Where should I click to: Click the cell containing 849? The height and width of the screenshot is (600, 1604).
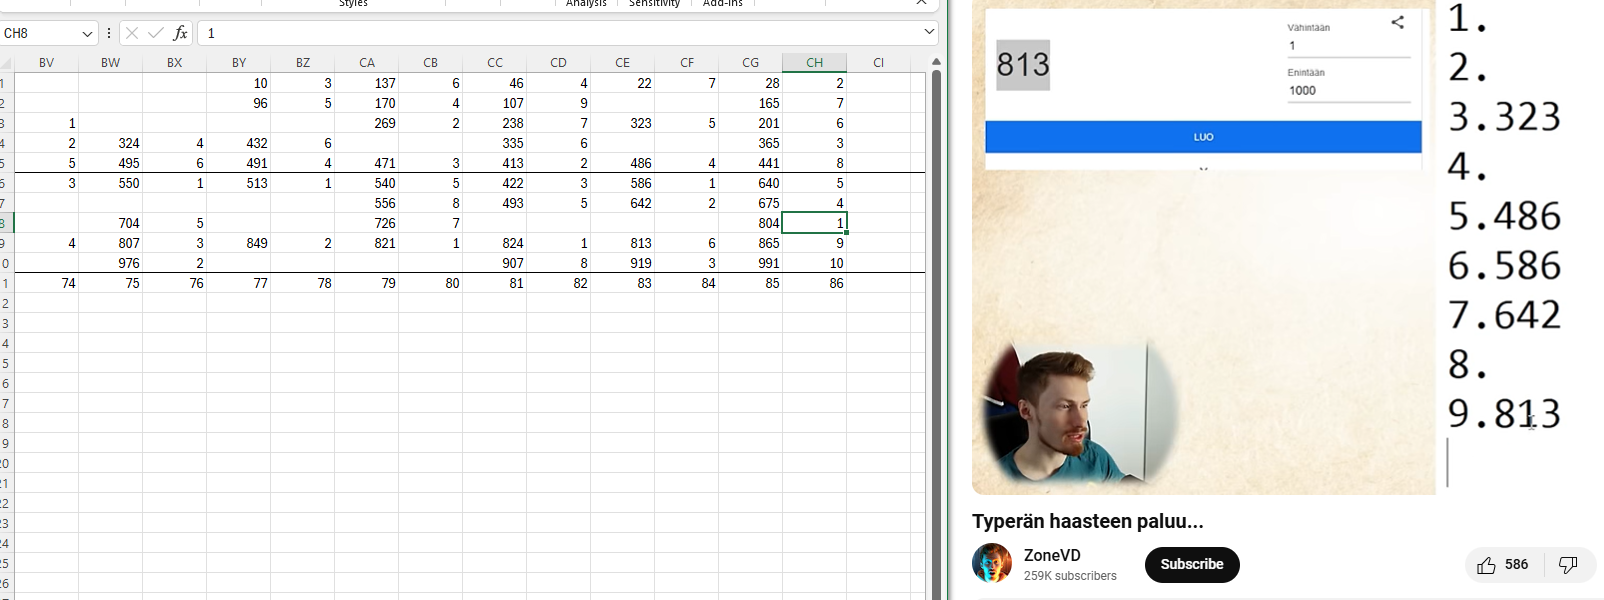pos(238,243)
